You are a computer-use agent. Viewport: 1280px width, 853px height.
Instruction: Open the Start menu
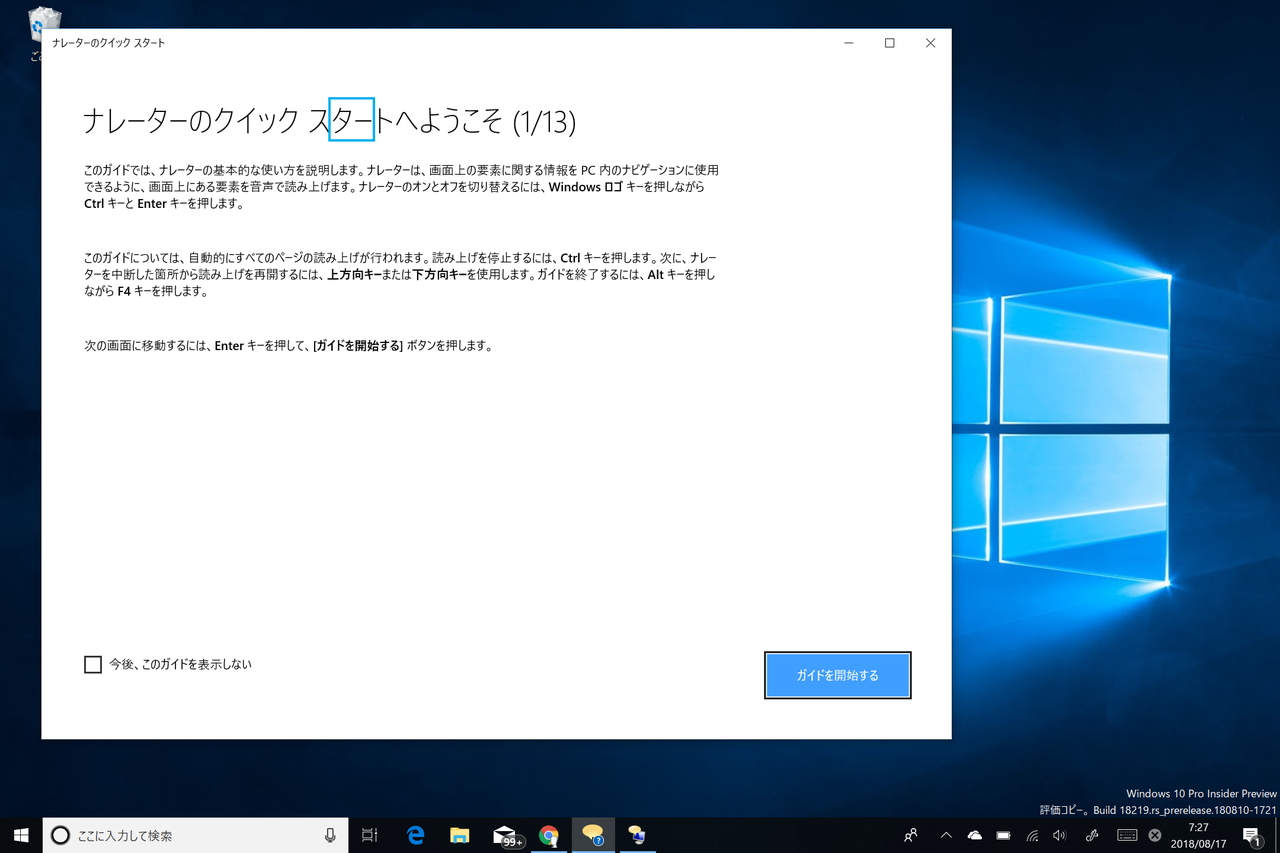click(20, 835)
